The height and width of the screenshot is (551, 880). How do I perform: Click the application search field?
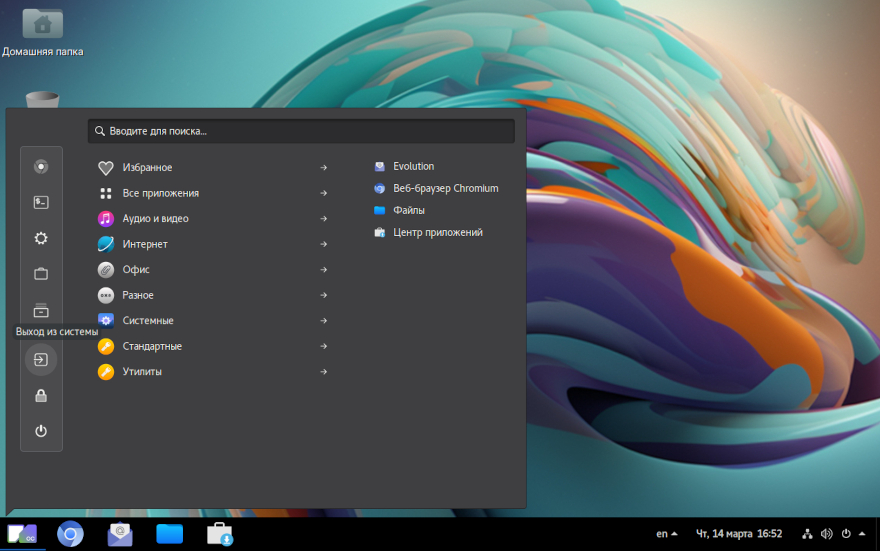point(301,131)
